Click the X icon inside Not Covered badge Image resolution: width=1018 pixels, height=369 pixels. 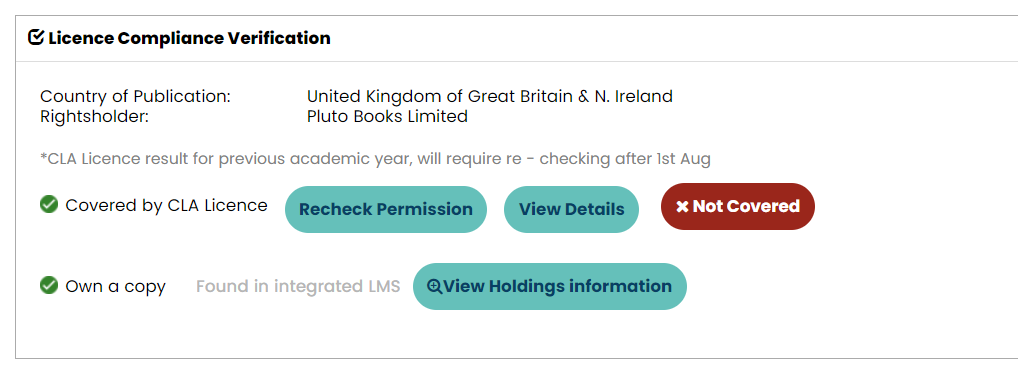coord(682,207)
